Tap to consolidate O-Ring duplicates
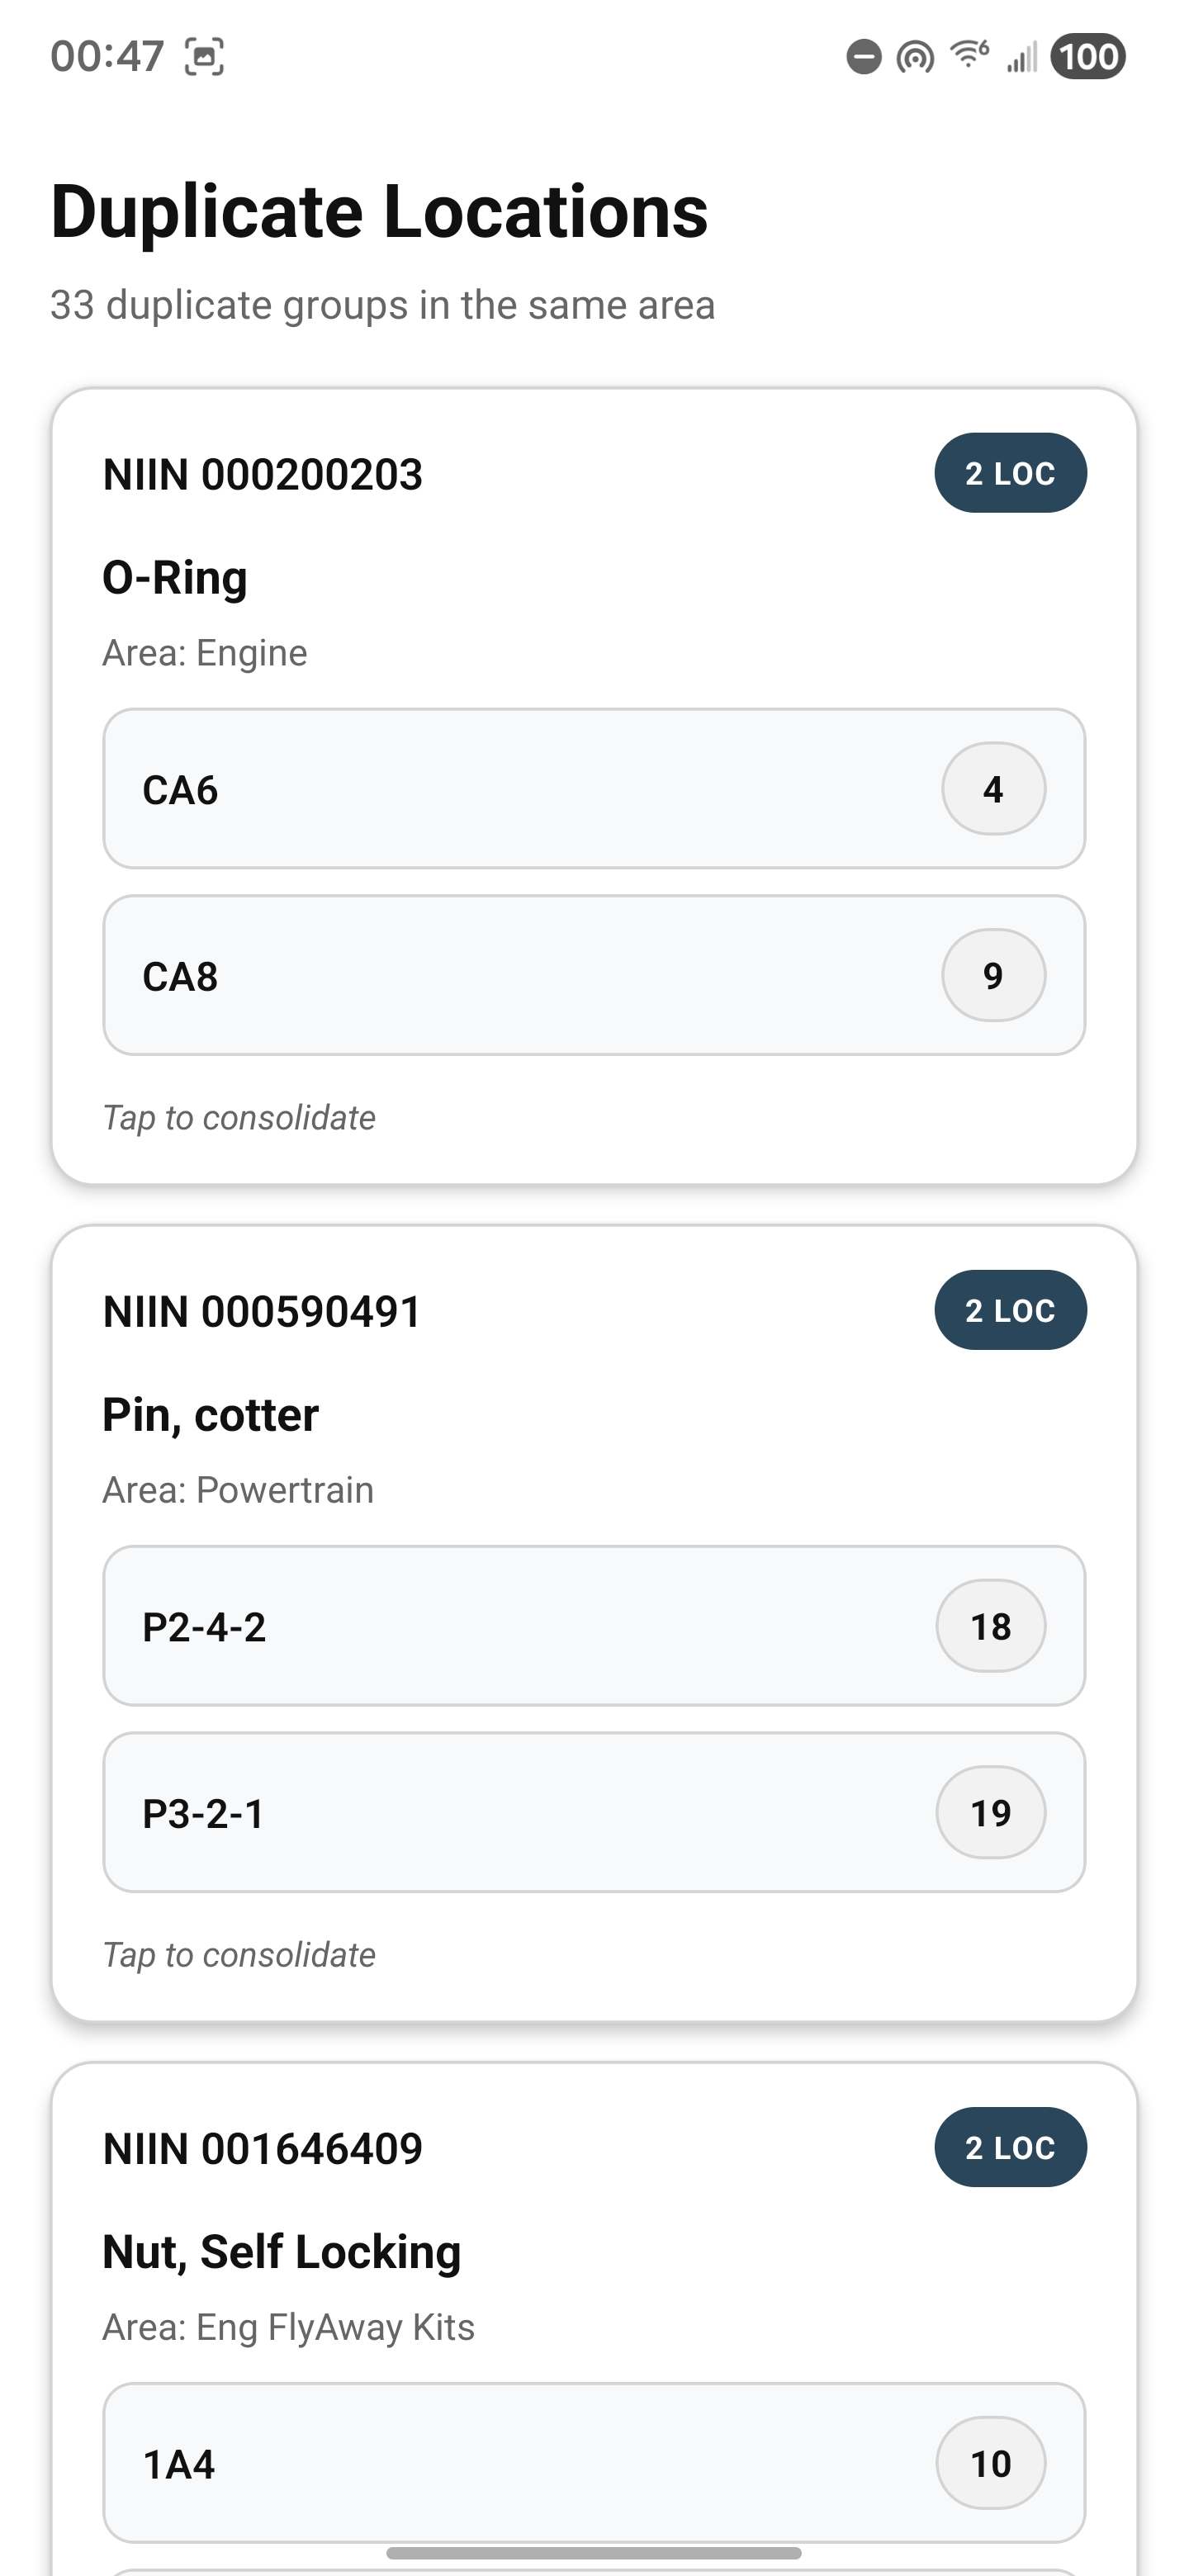 tap(239, 1117)
